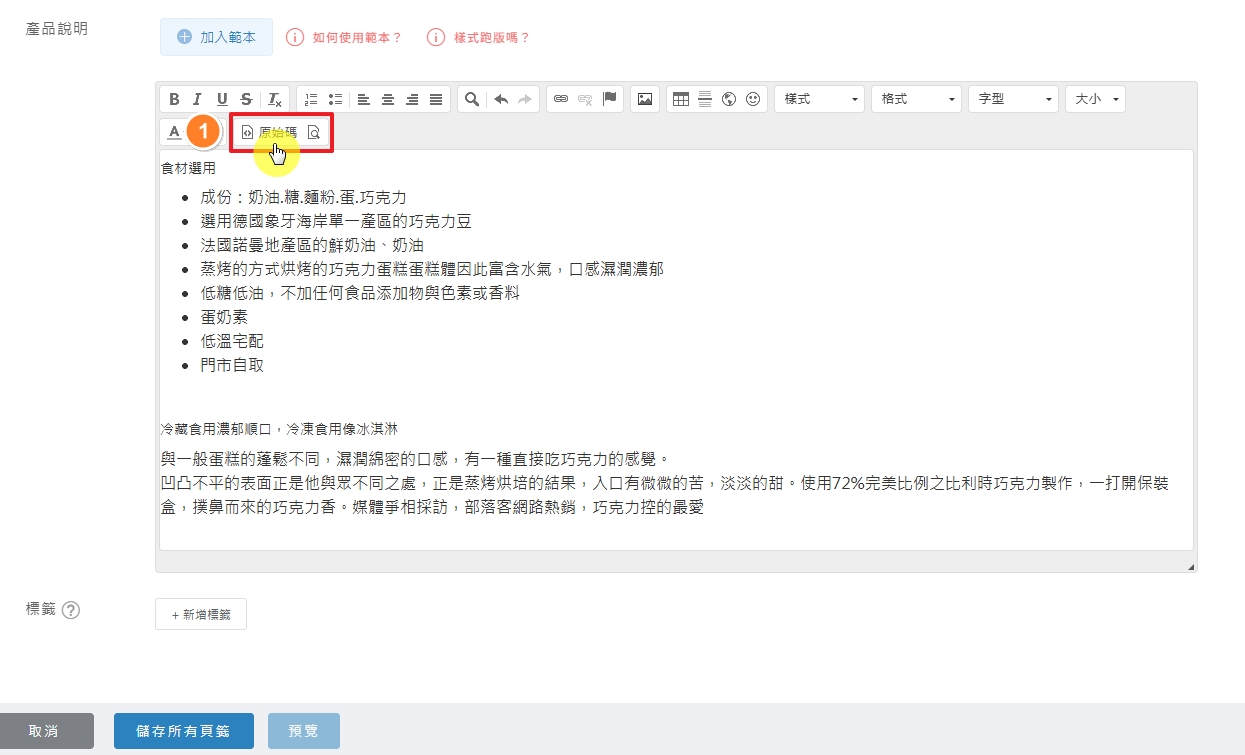Screen dimensions: 1245x755
Task: Justify the text alignment
Action: [436, 99]
